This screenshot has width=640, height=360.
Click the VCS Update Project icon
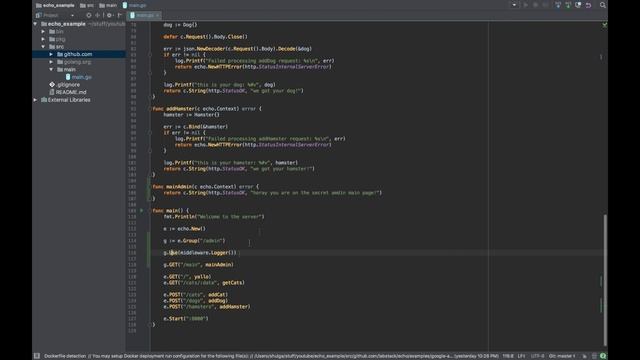[558, 5]
